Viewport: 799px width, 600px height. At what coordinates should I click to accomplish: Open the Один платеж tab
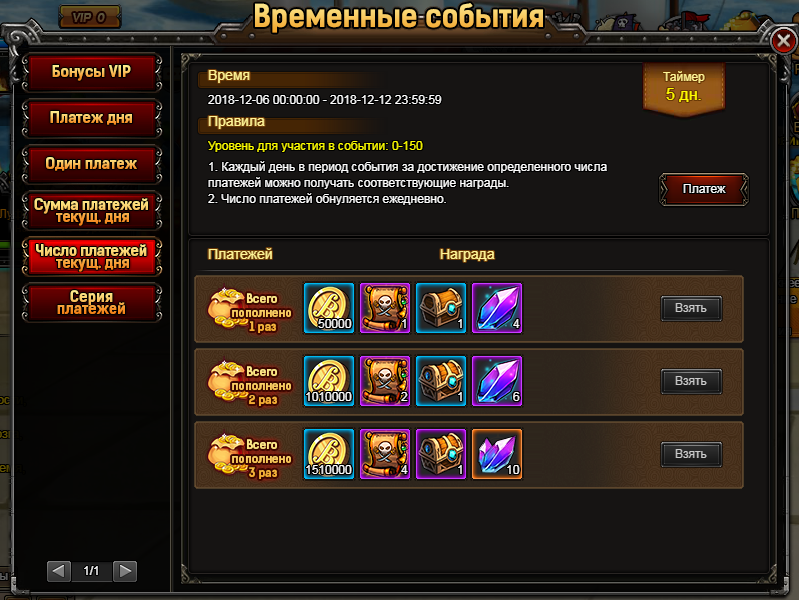(92, 164)
